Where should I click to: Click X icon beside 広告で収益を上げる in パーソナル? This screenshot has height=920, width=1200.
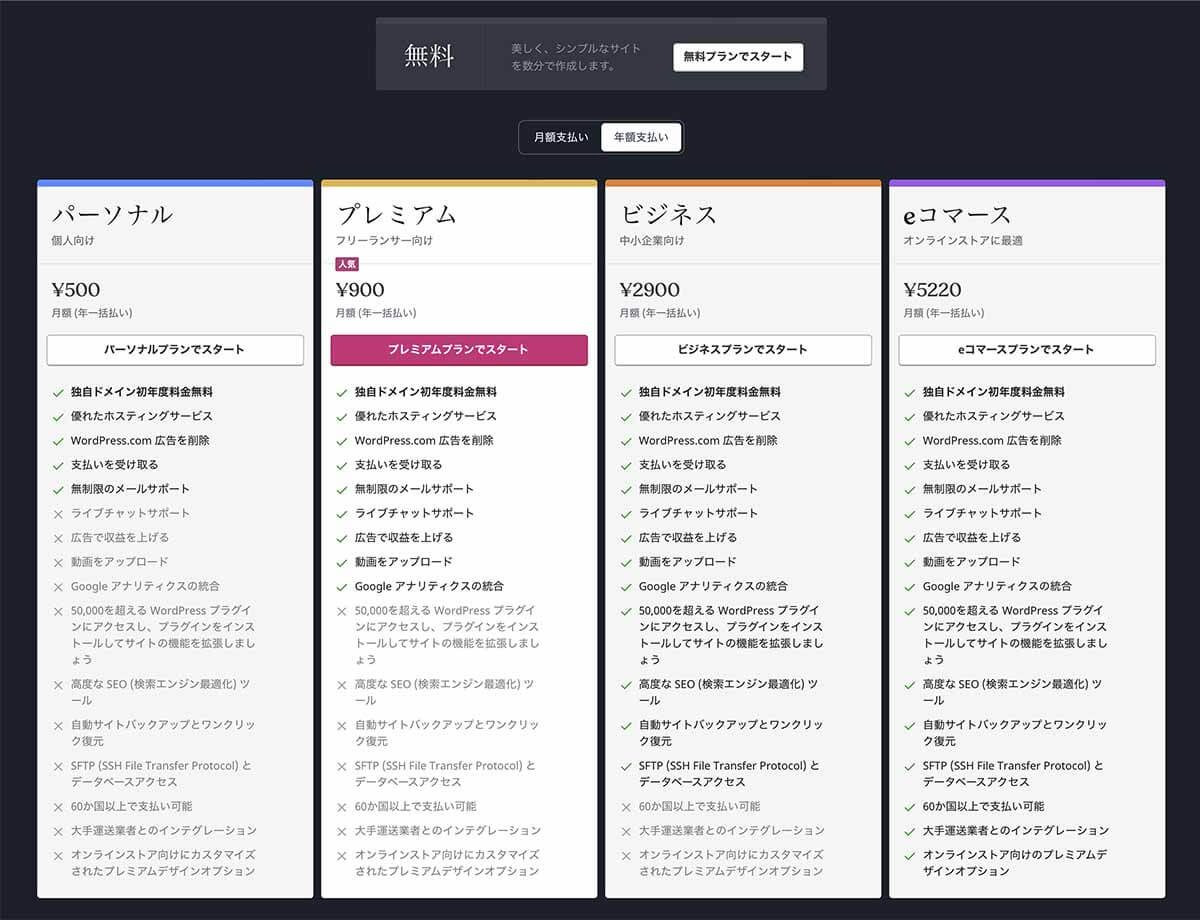tap(58, 538)
